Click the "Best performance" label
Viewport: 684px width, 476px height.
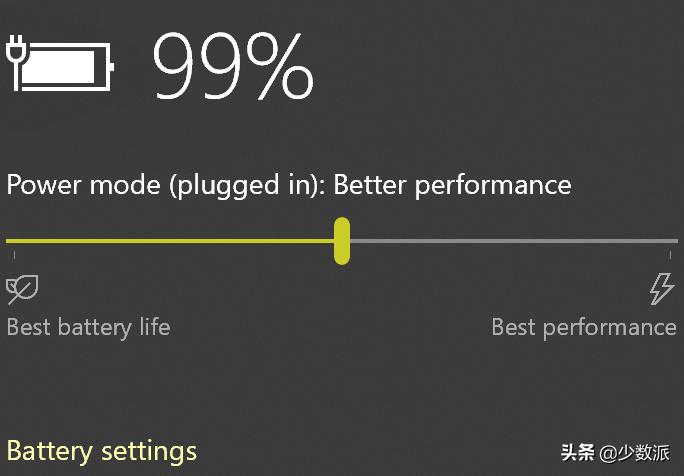click(583, 327)
